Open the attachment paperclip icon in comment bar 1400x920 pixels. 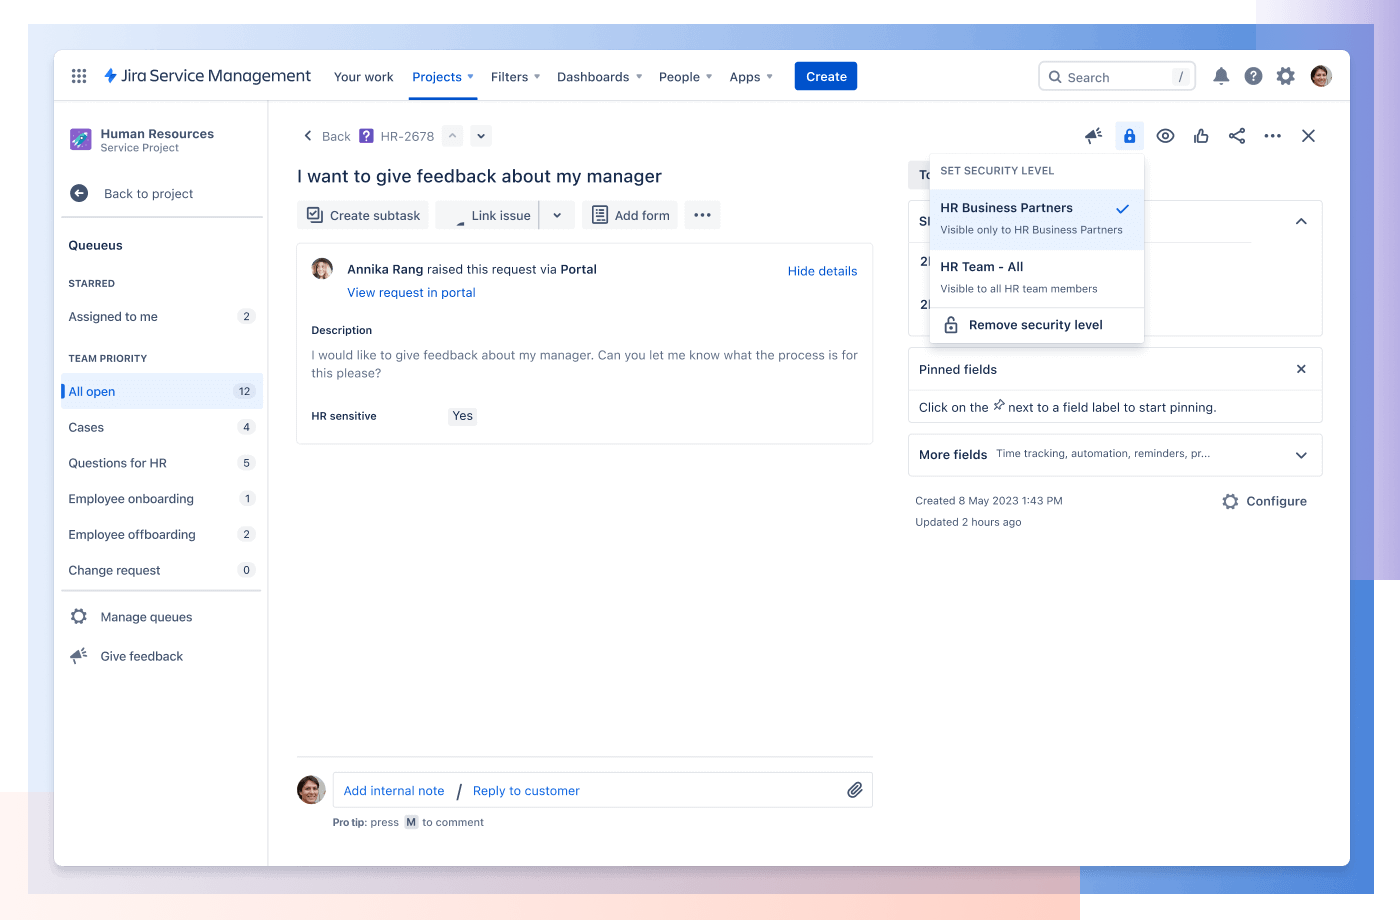[855, 790]
